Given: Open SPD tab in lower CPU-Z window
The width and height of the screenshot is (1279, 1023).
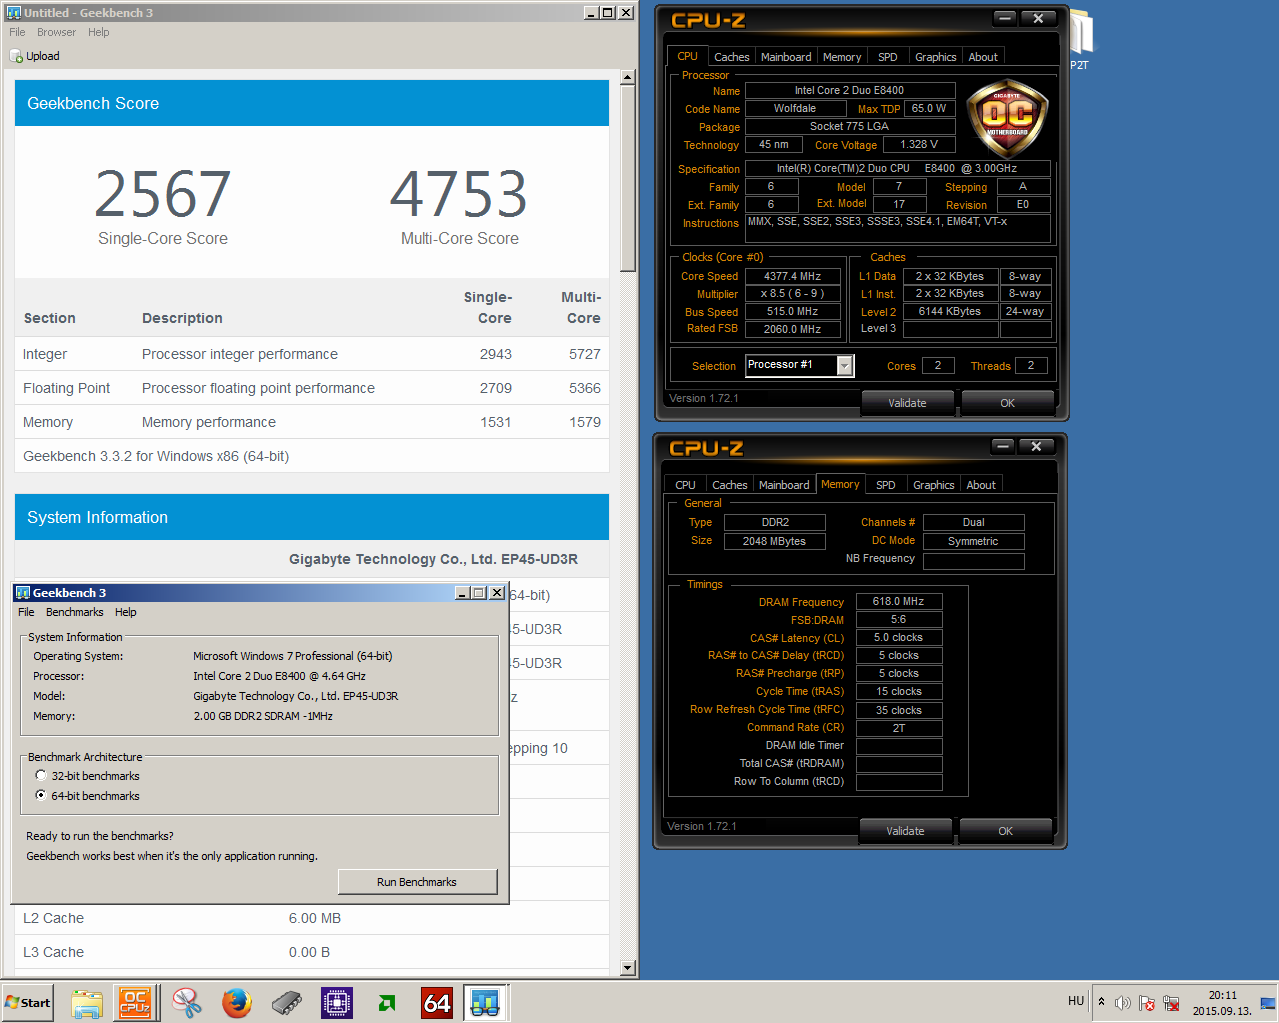Looking at the screenshot, I should pos(886,485).
